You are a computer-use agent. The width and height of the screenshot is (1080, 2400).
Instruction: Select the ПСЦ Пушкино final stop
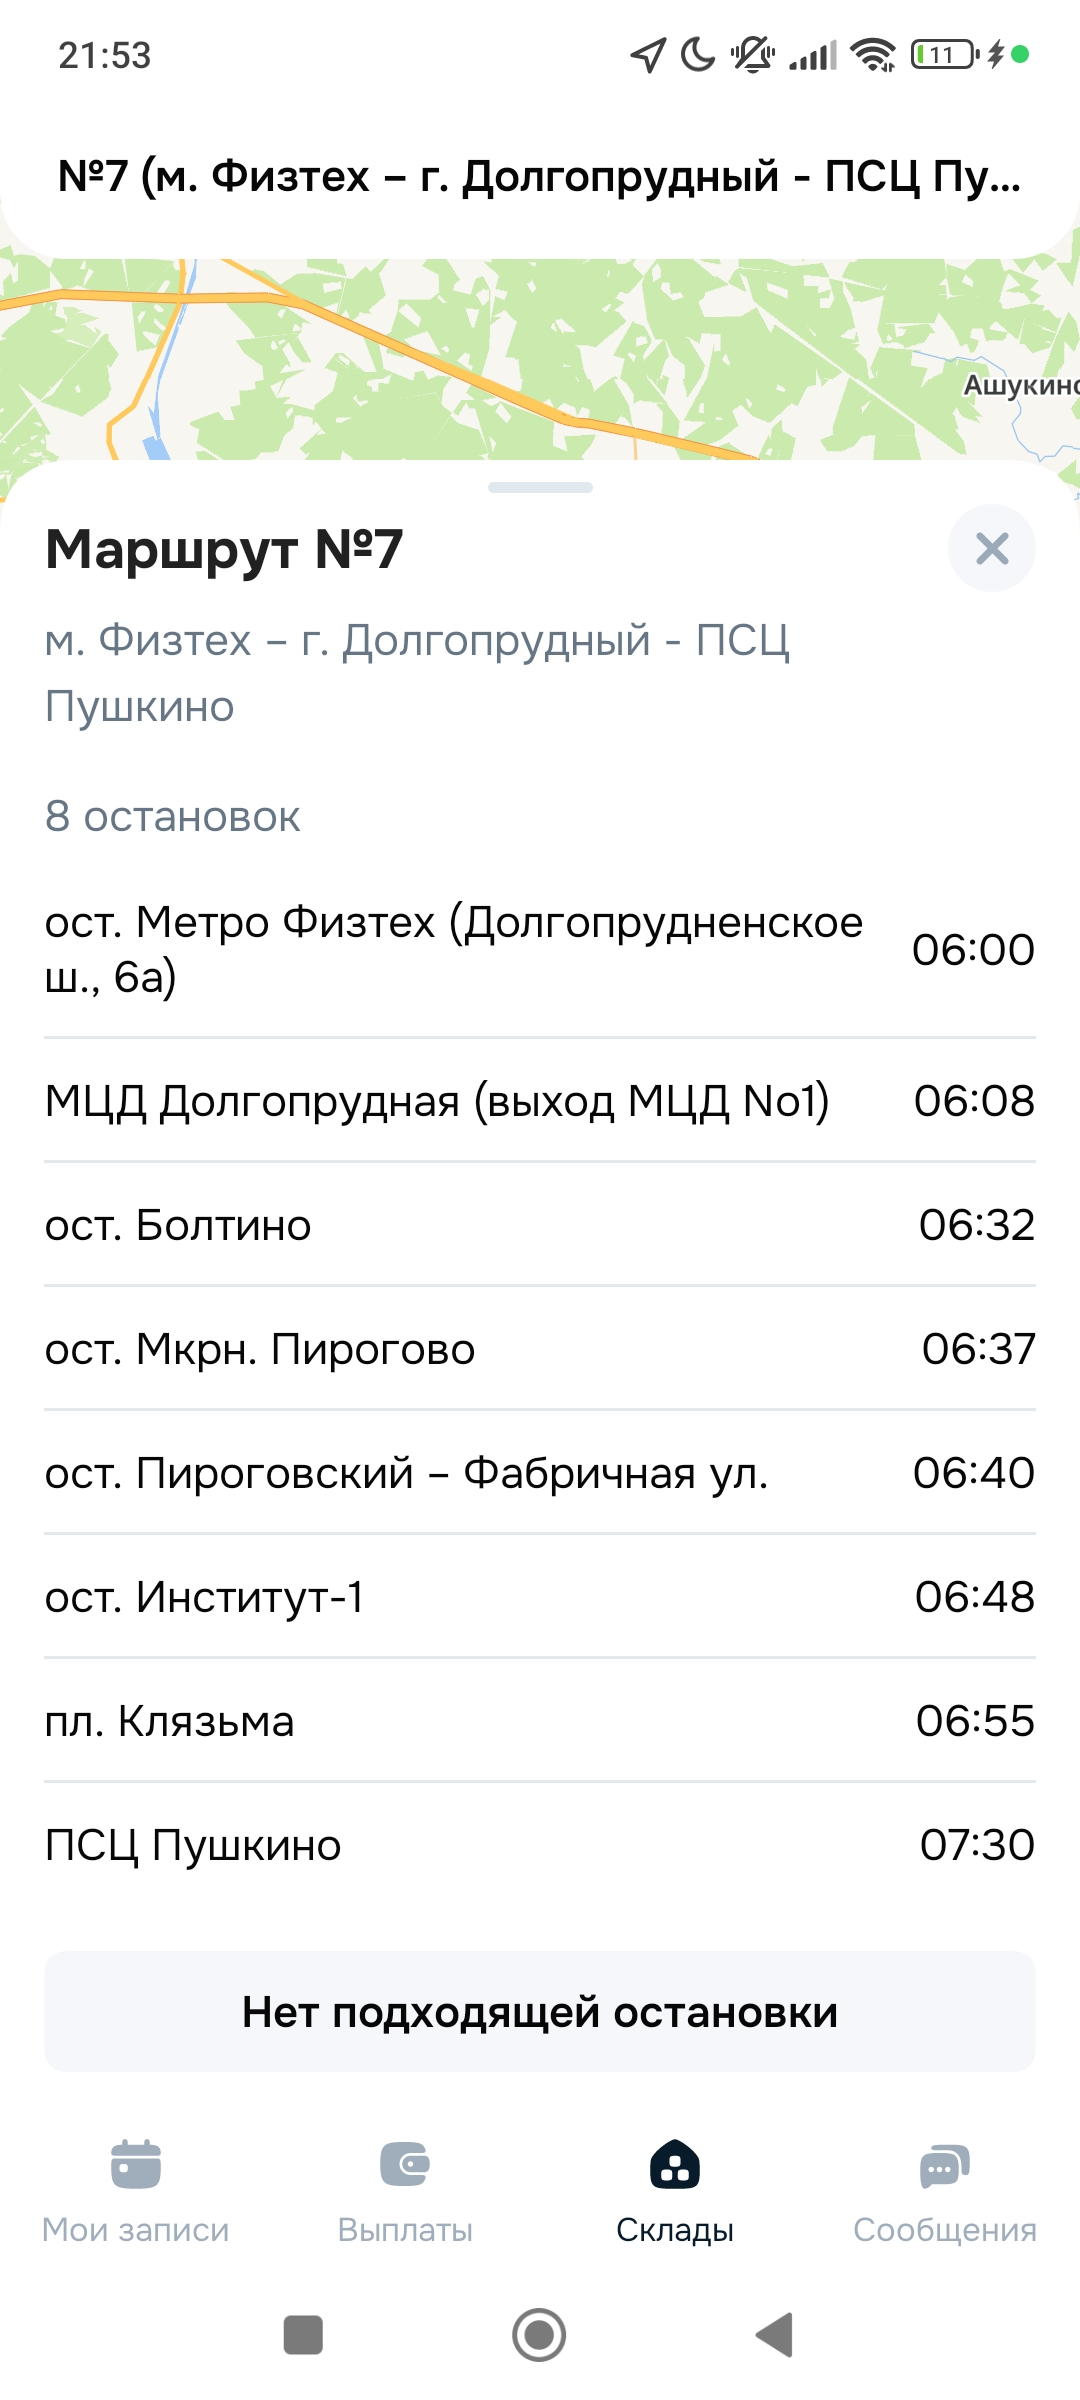[x=540, y=1845]
